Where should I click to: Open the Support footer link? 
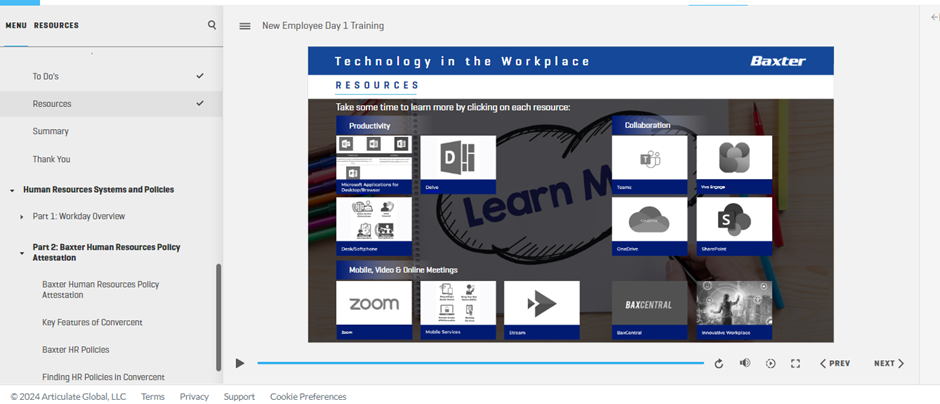click(239, 397)
